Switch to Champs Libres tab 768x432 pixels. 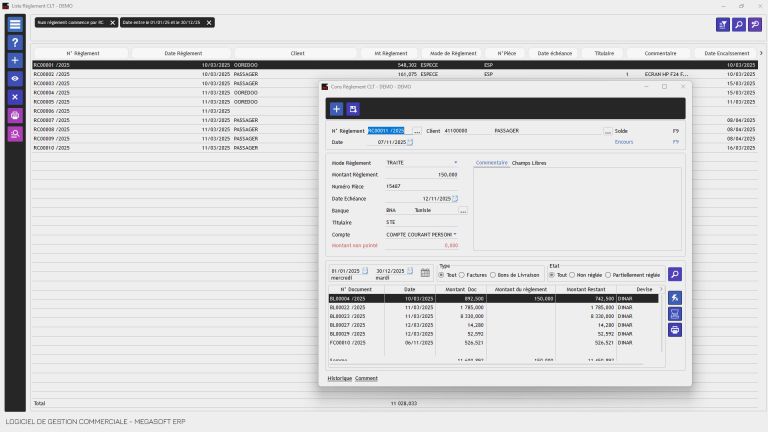coord(529,163)
